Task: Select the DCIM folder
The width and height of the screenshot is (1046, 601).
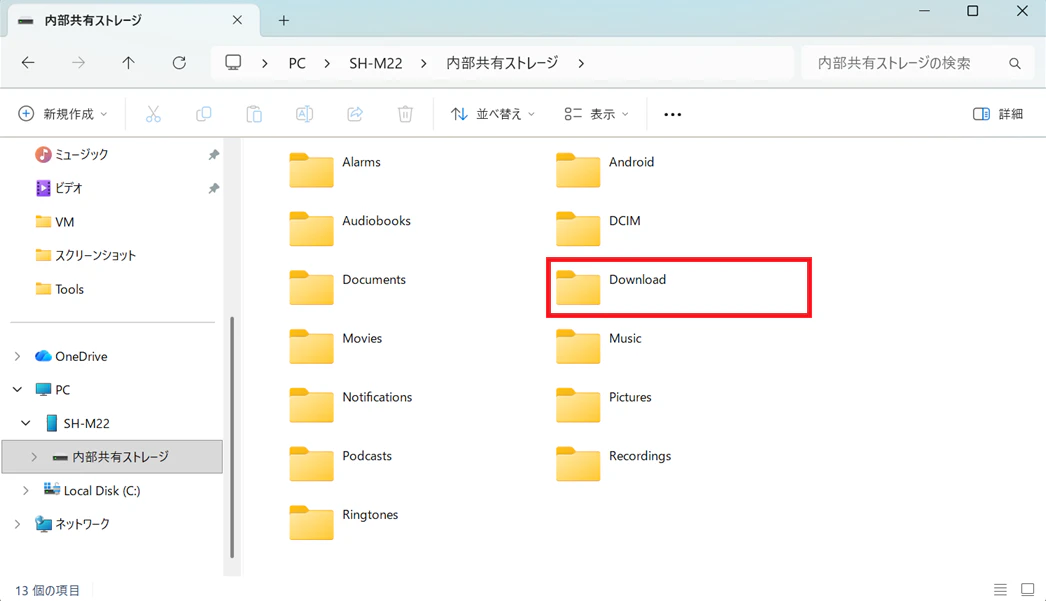Action: [598, 228]
